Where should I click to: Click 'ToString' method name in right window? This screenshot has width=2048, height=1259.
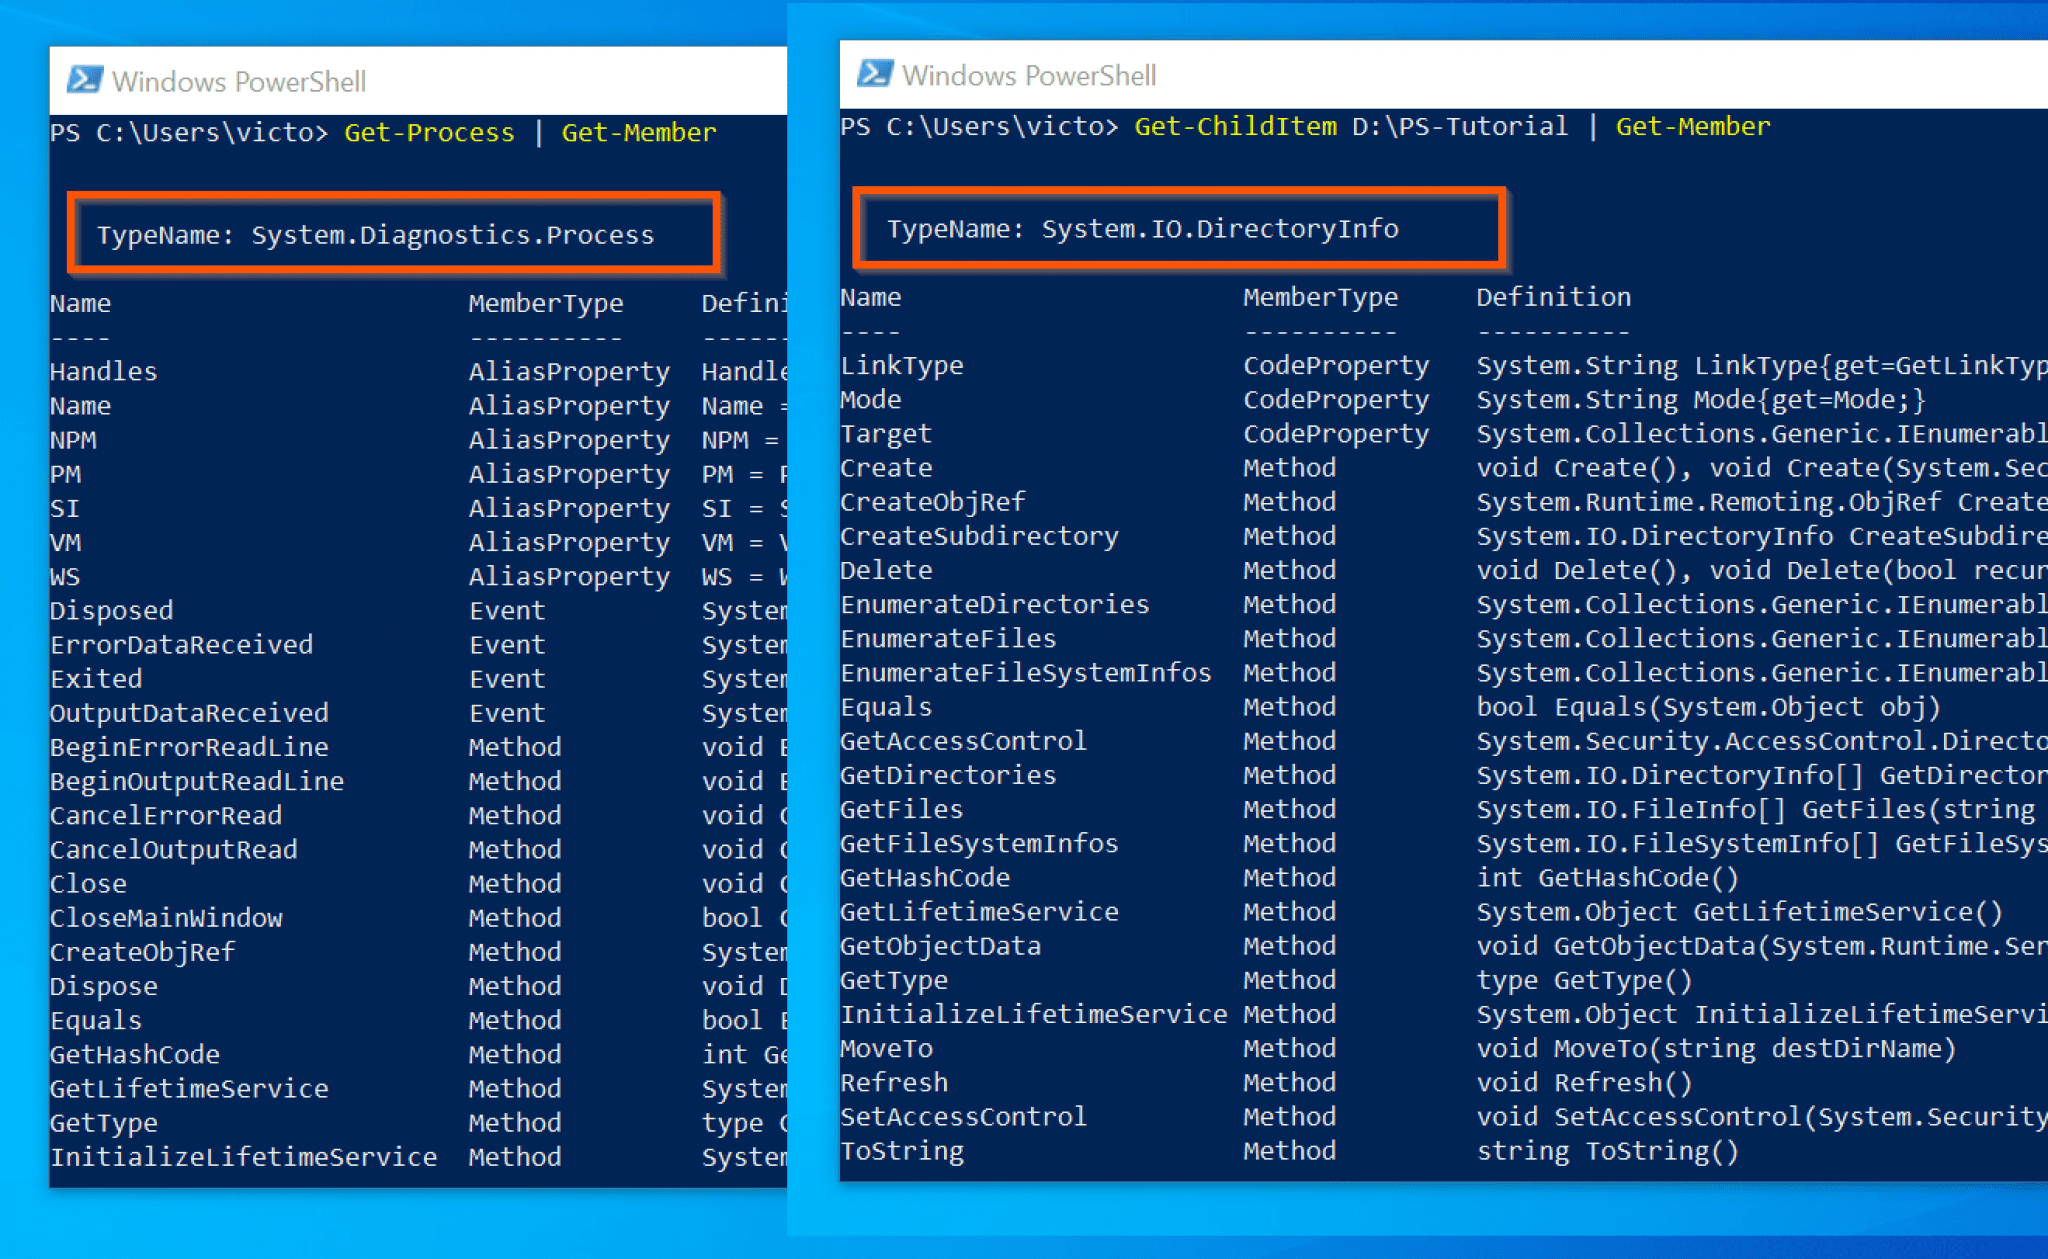tap(902, 1151)
